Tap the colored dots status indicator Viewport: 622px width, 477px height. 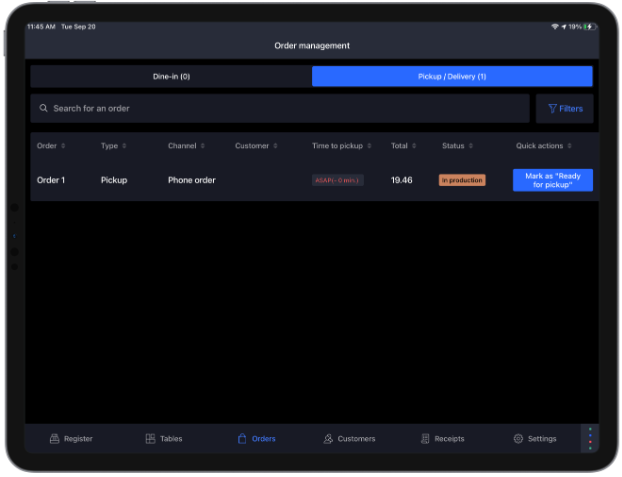click(x=590, y=438)
